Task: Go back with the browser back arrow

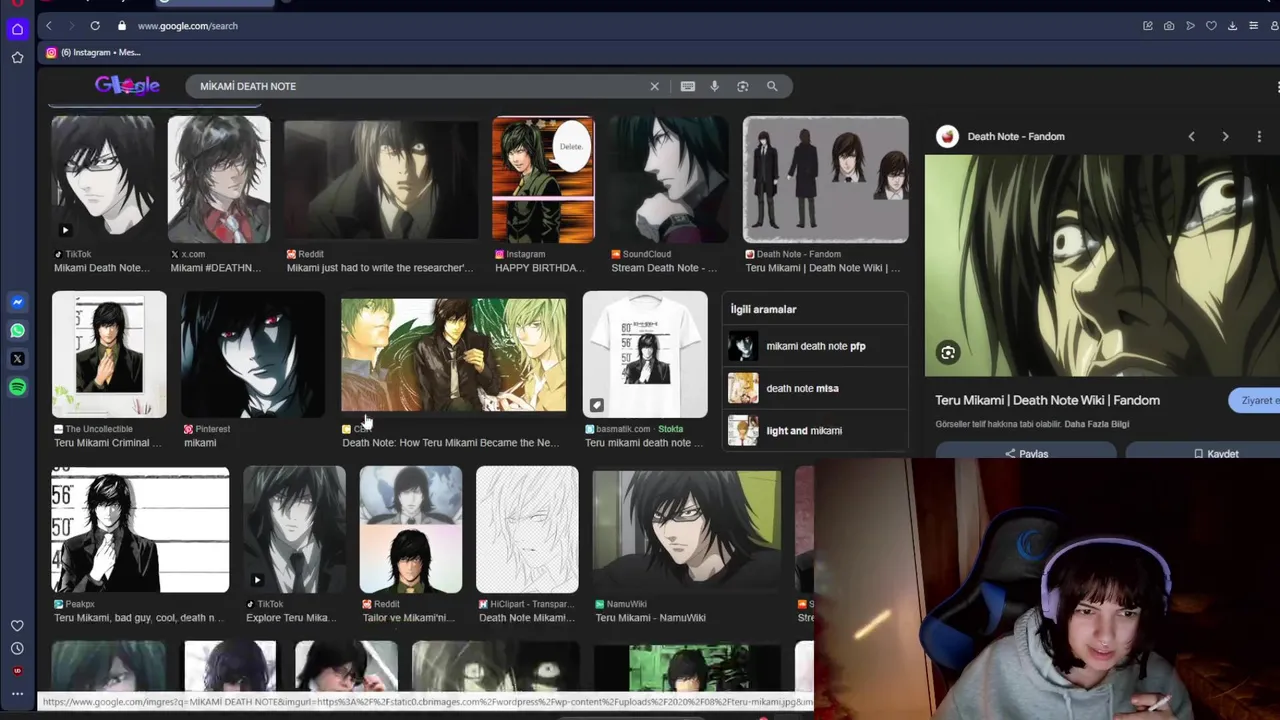Action: pos(48,26)
